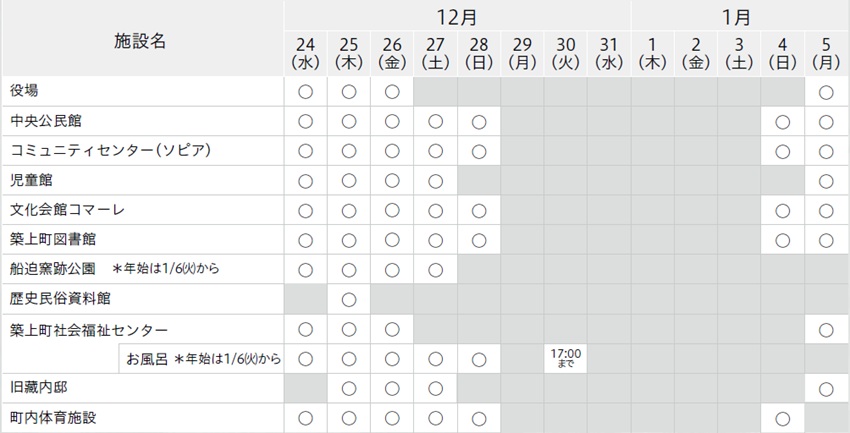Click 歴史民俗資料館 circle on December 25
This screenshot has height=433, width=850.
click(349, 299)
